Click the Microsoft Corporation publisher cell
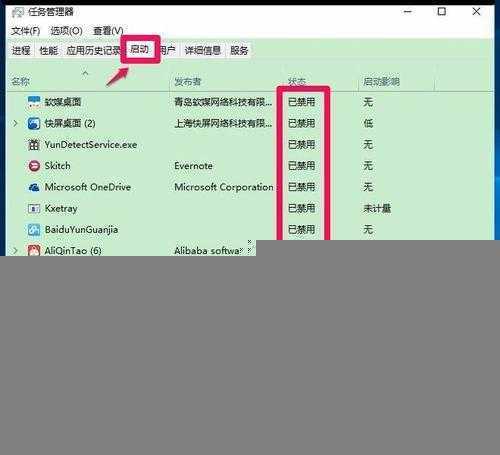 pyautogui.click(x=224, y=187)
